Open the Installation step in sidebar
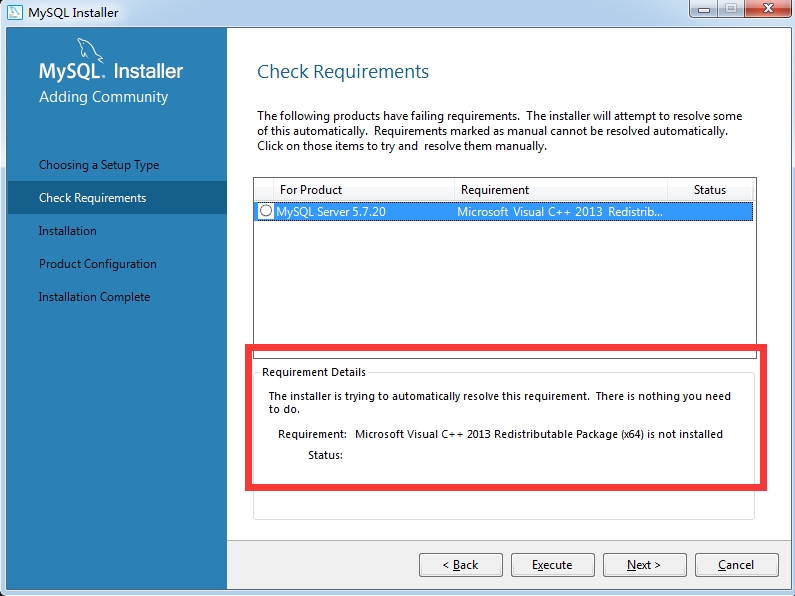 coord(68,231)
